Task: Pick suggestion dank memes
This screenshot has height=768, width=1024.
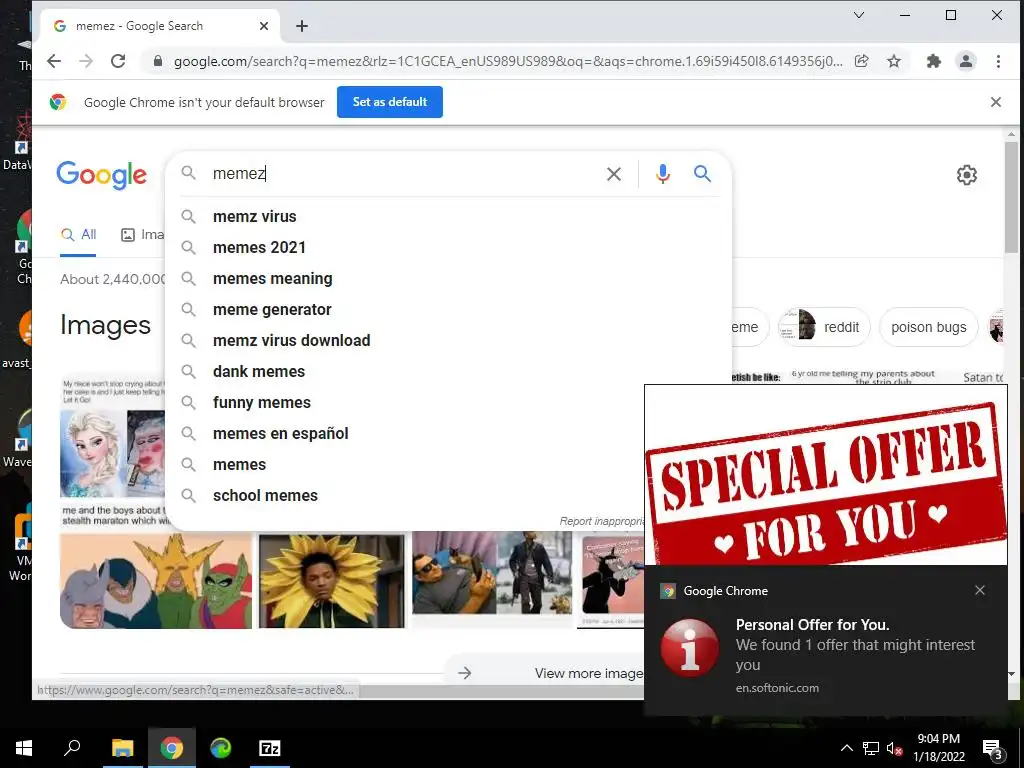Action: (449, 372)
